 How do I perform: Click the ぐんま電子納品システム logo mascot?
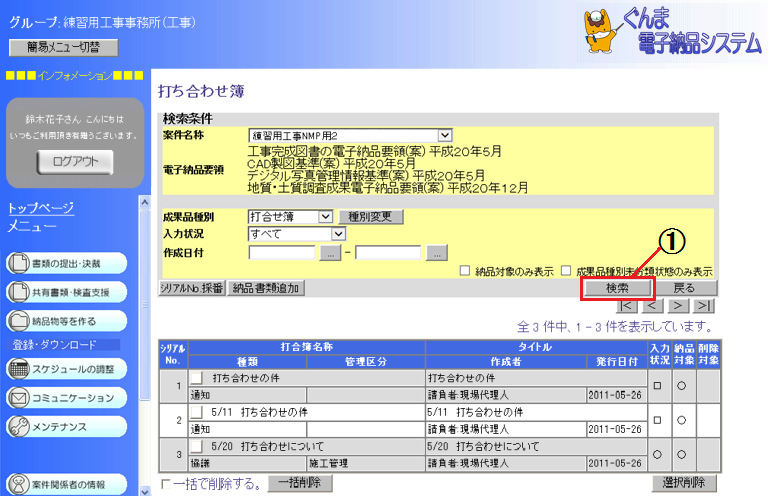(600, 31)
